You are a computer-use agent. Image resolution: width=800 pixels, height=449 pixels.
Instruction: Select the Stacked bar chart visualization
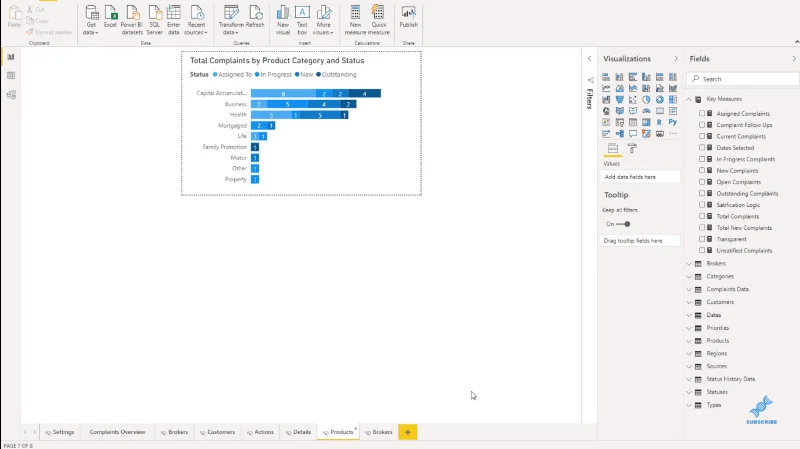click(606, 77)
